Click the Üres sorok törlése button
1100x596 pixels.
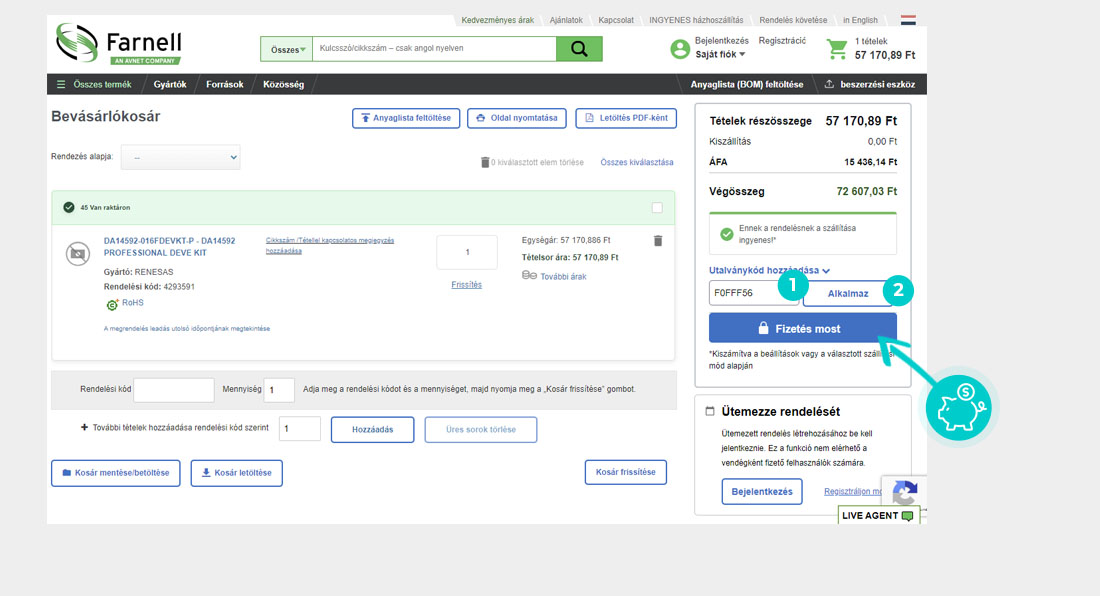tap(481, 430)
